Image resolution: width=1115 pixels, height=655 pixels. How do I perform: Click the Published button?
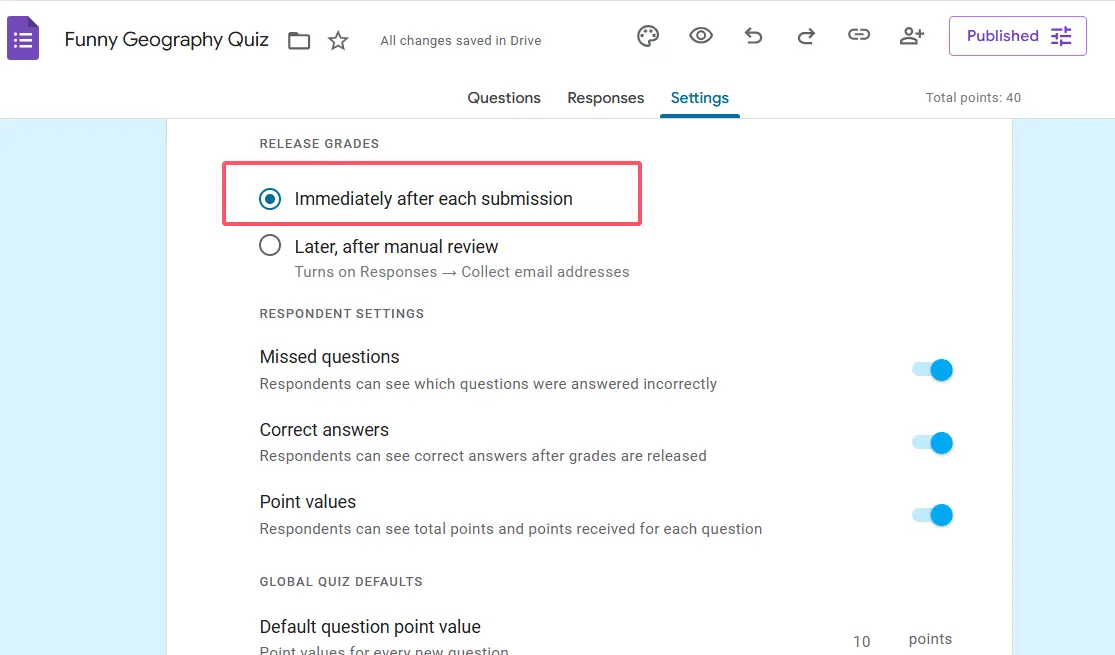pos(1017,36)
